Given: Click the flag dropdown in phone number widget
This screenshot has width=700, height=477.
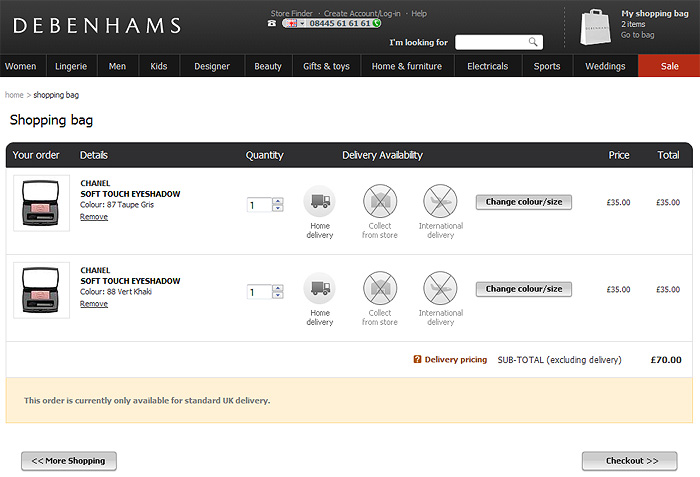Looking at the screenshot, I should 296,23.
